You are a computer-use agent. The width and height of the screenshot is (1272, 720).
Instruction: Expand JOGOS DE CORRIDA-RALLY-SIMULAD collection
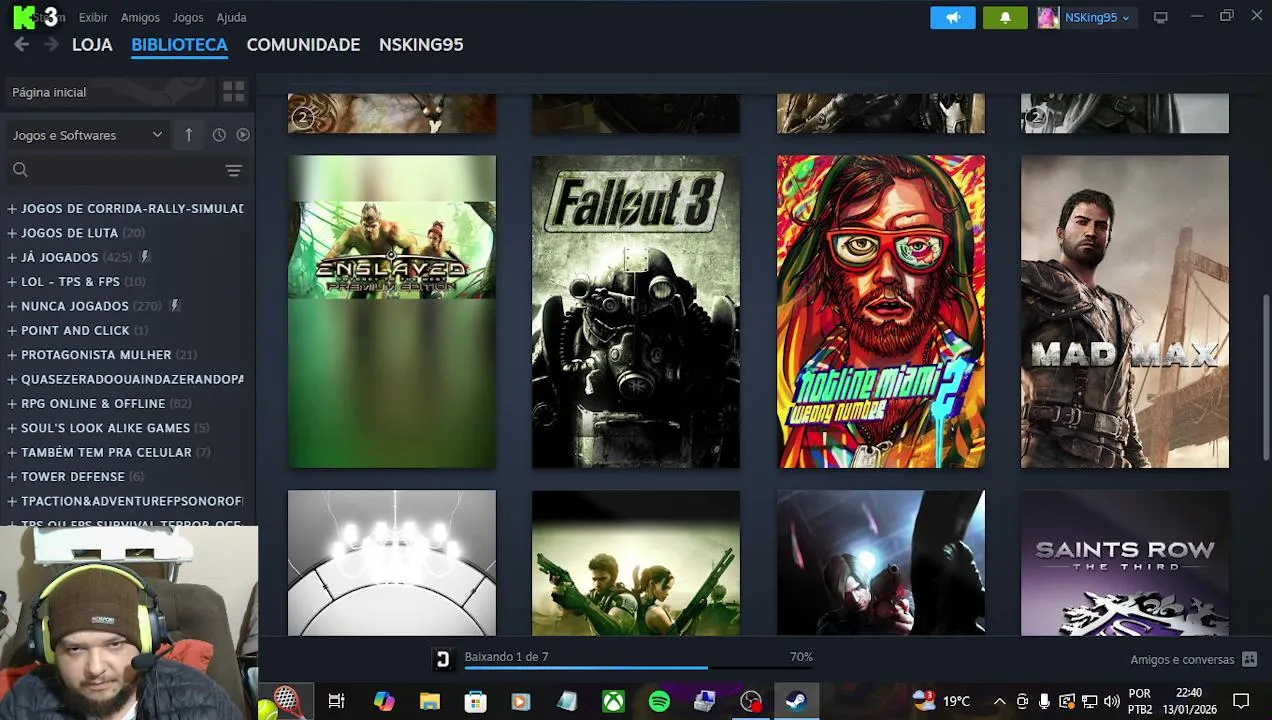12,209
